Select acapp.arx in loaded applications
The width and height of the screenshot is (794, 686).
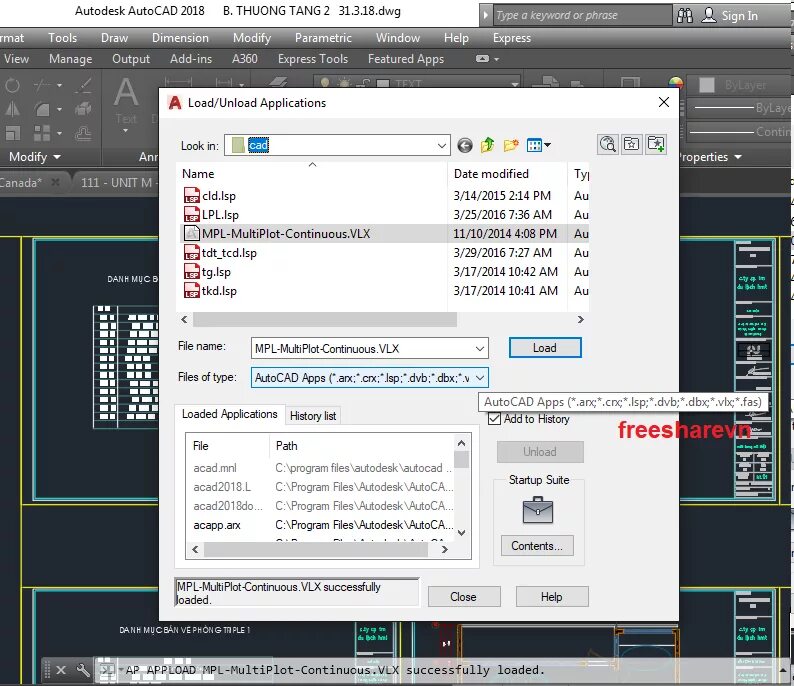pyautogui.click(x=217, y=525)
